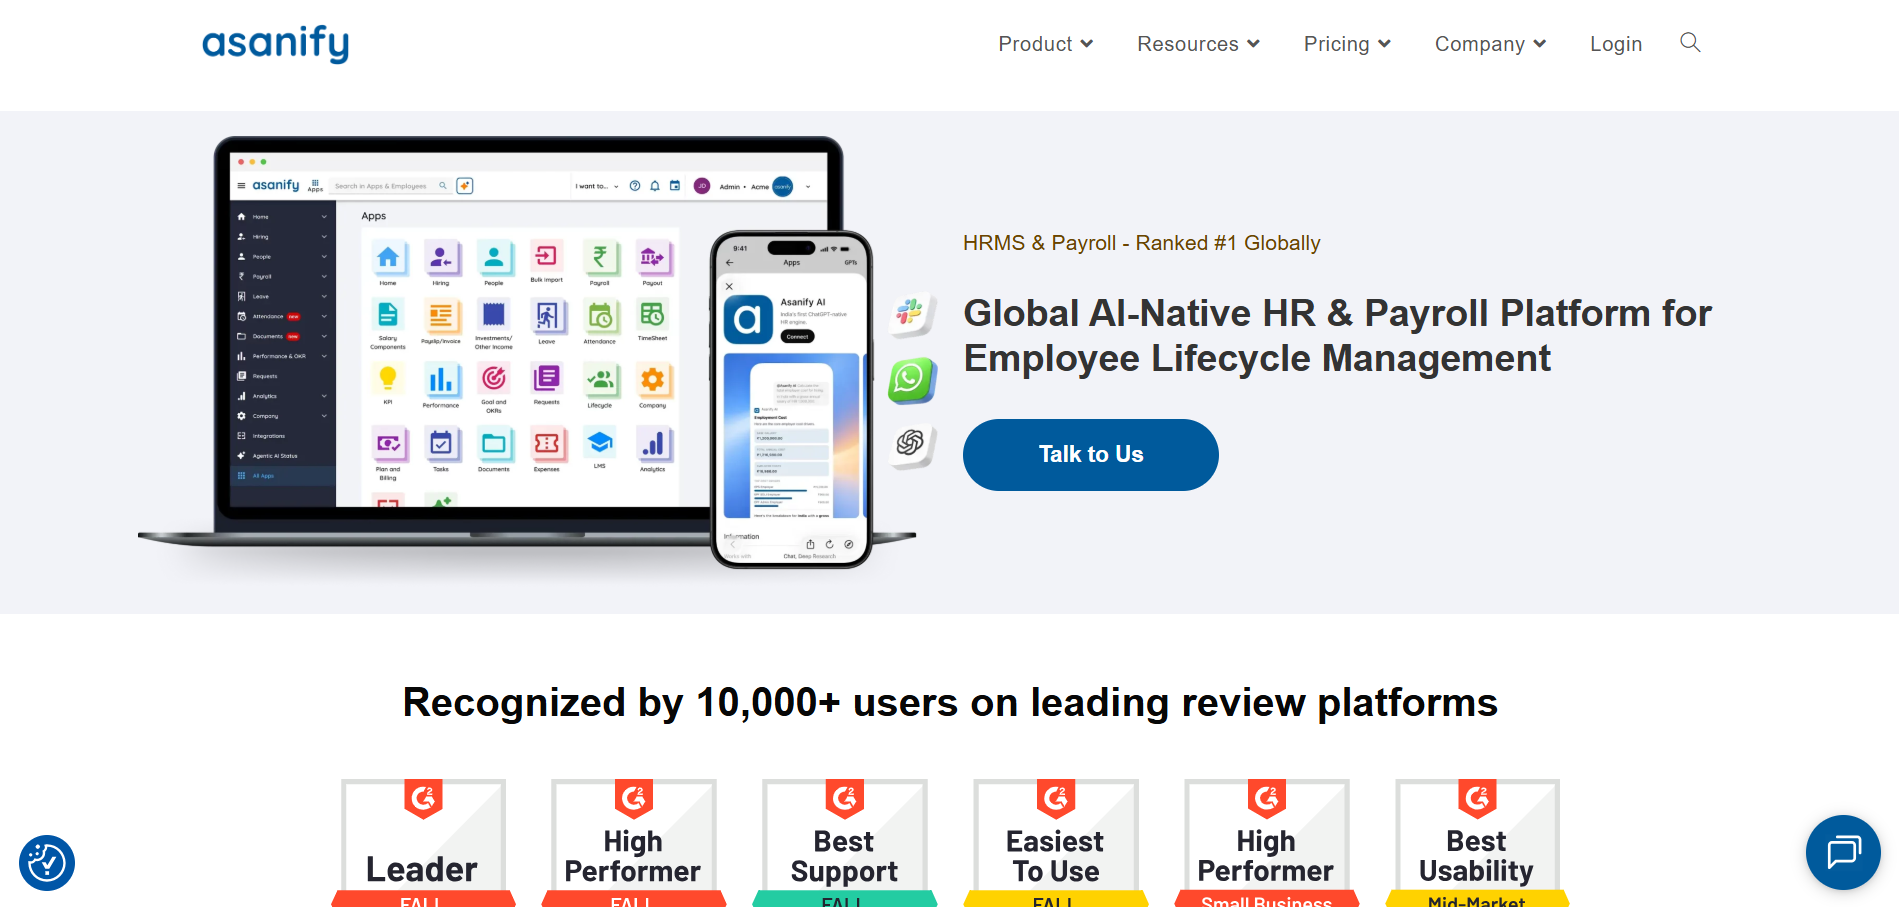
Task: Click the Performance chart app icon
Action: (441, 379)
